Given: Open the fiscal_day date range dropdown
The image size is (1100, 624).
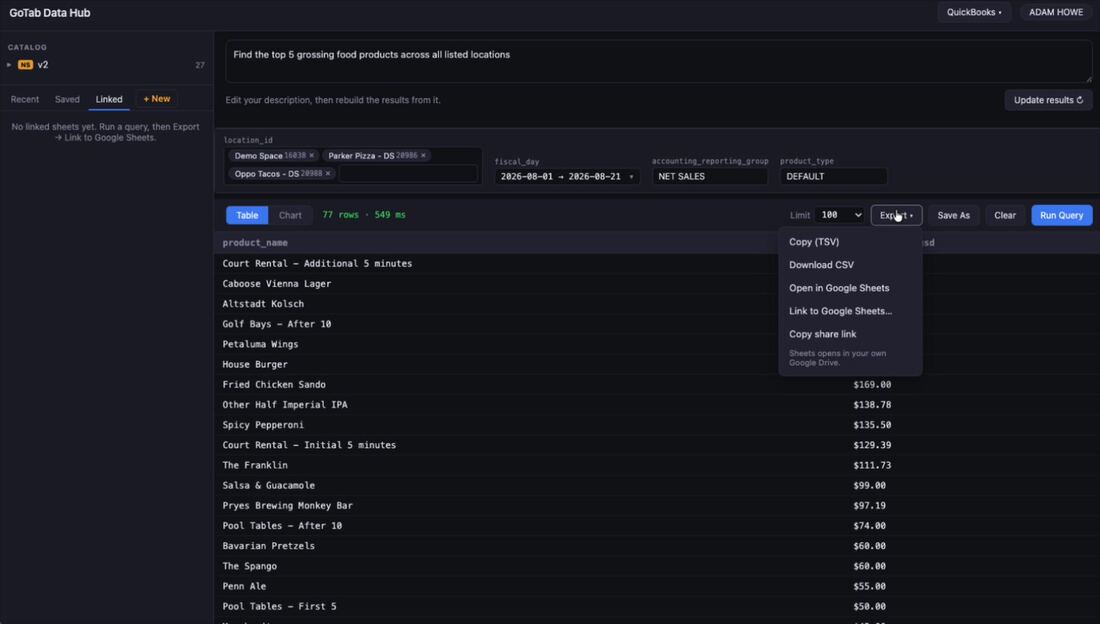Looking at the screenshot, I should (567, 176).
